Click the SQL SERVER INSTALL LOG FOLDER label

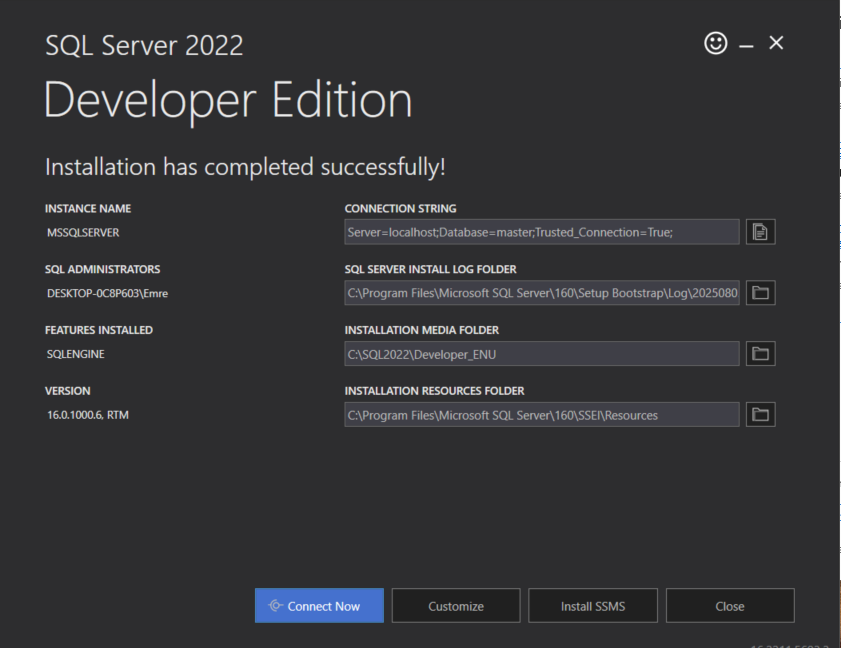click(x=430, y=269)
